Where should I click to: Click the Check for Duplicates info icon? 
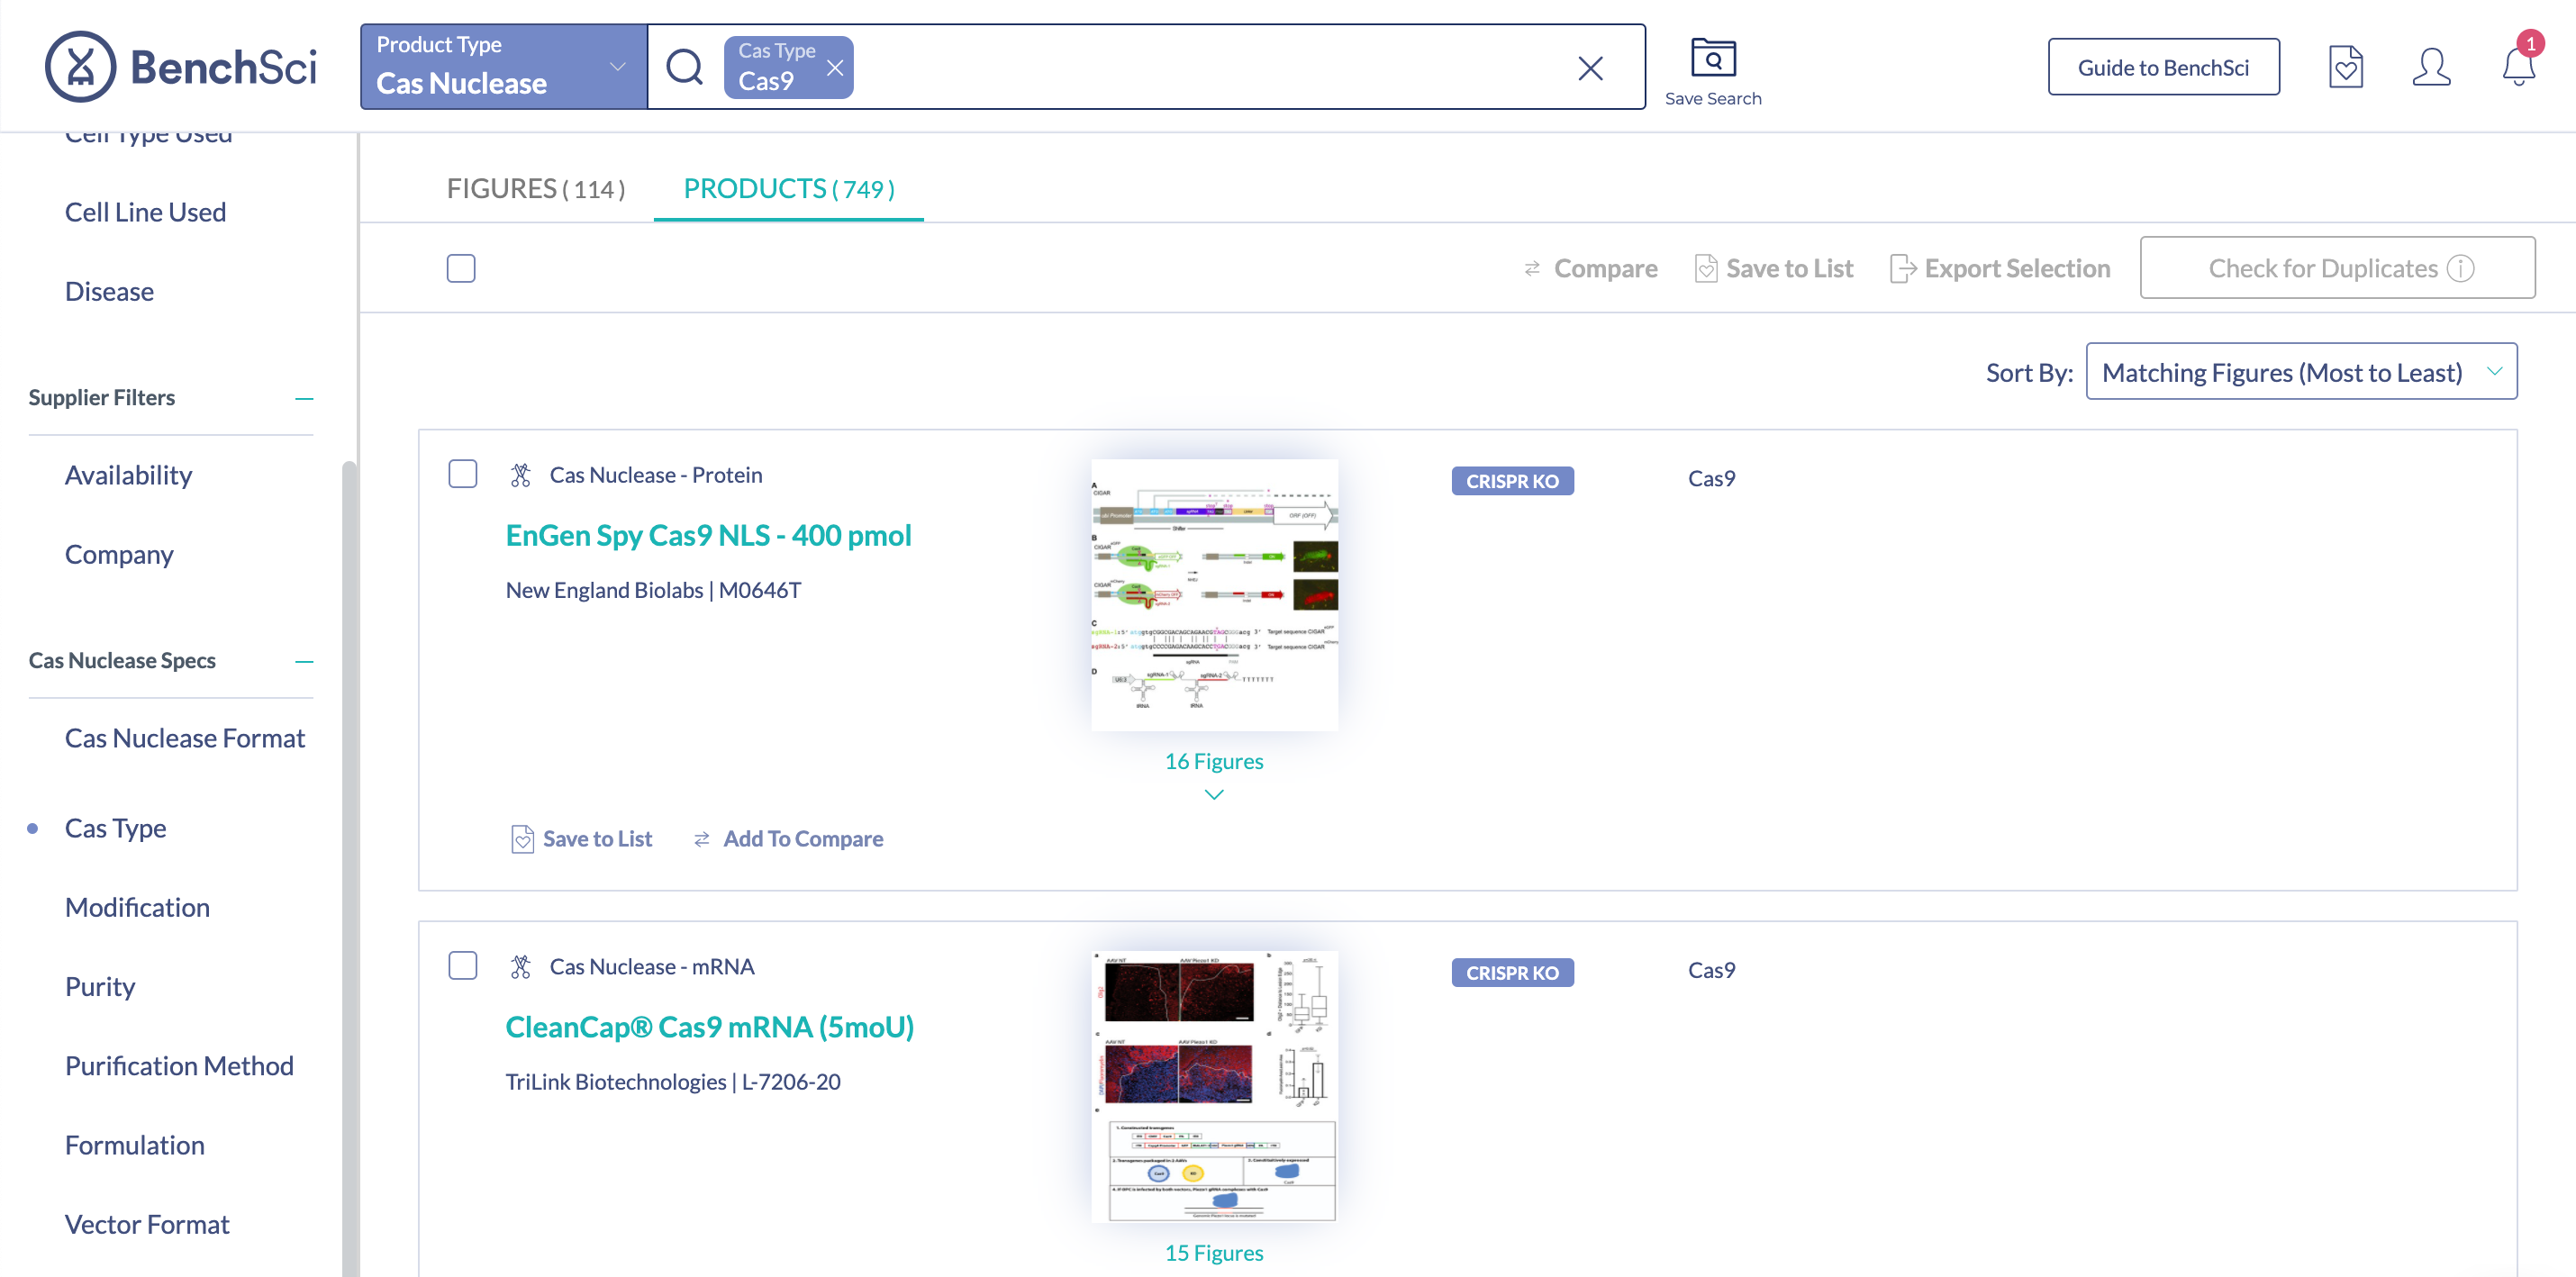(2460, 268)
